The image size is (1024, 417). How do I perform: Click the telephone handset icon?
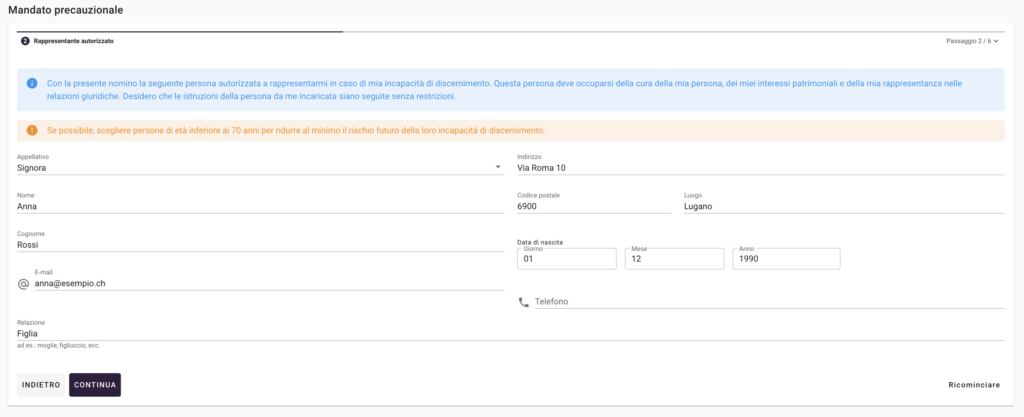coord(523,302)
